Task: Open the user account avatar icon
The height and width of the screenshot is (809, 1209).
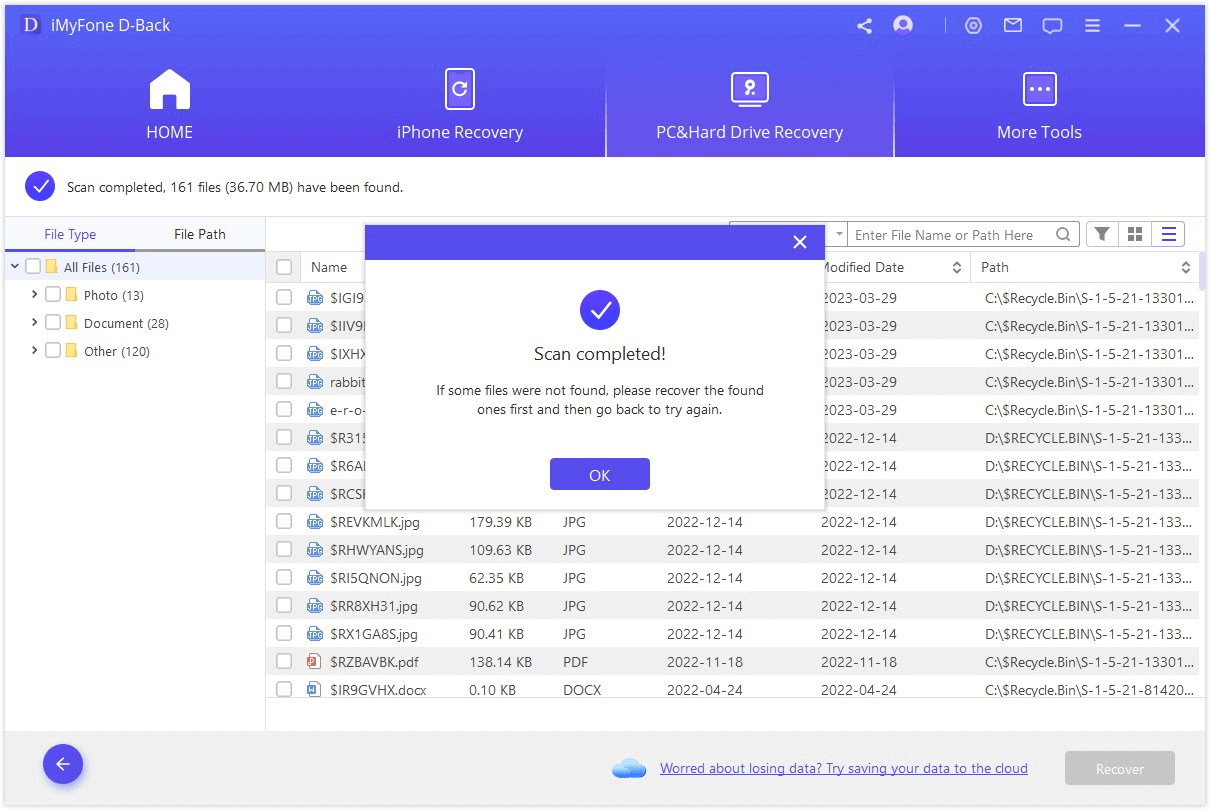Action: 903,25
